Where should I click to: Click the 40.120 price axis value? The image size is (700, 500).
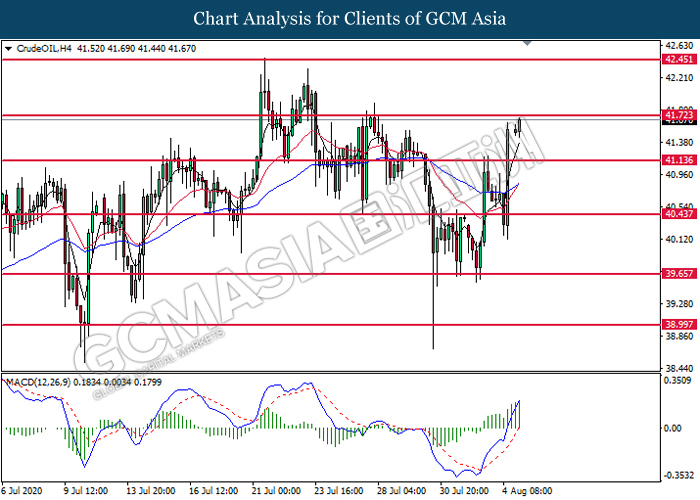coord(679,240)
